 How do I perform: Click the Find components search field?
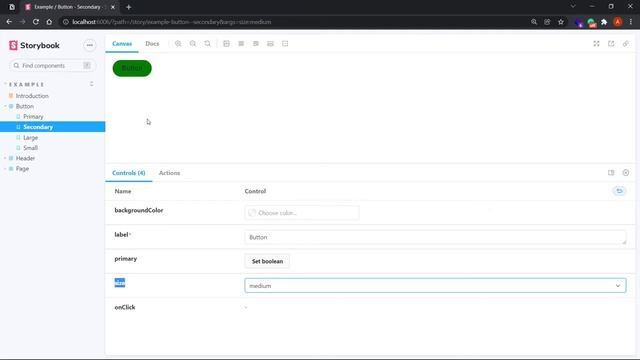click(x=52, y=65)
